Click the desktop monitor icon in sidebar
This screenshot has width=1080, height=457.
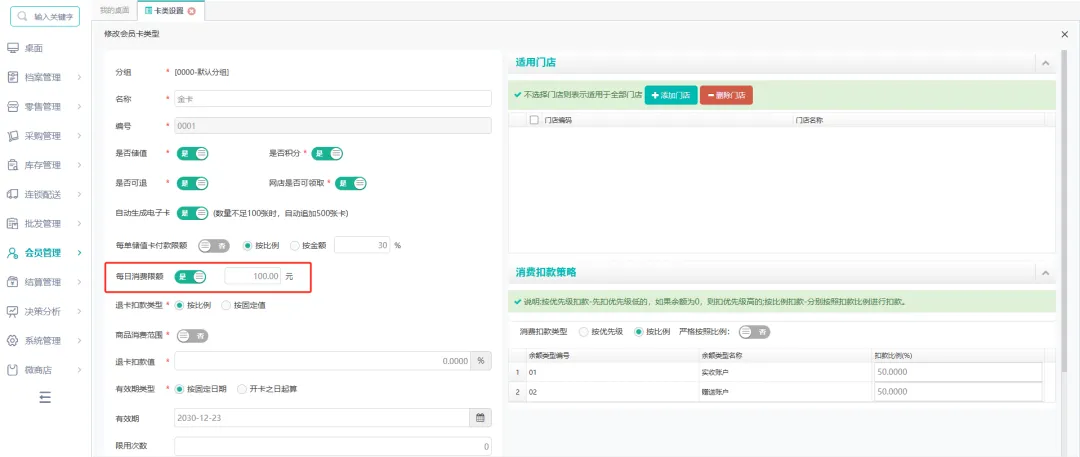(x=12, y=48)
